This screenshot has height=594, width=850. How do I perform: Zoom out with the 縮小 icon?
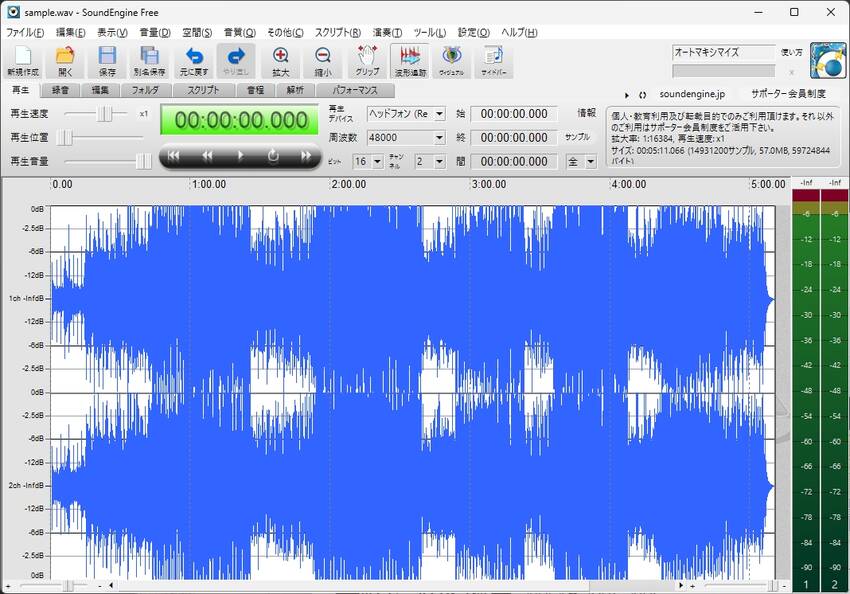pos(323,61)
